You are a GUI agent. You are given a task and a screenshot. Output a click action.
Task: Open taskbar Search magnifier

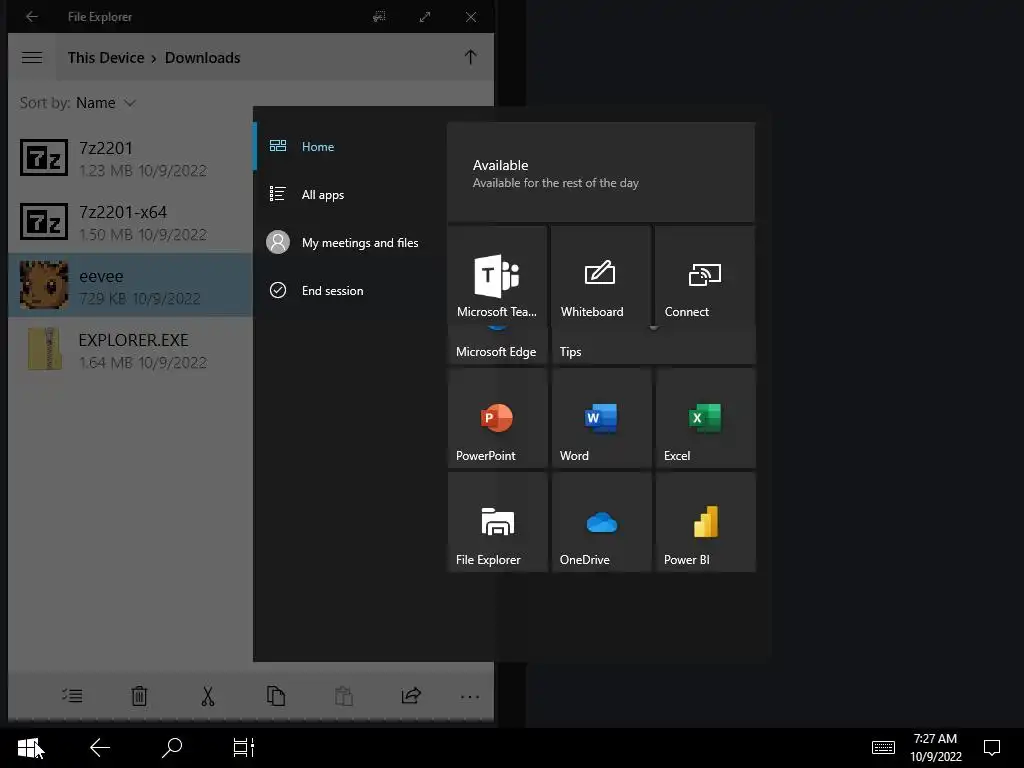pyautogui.click(x=172, y=748)
